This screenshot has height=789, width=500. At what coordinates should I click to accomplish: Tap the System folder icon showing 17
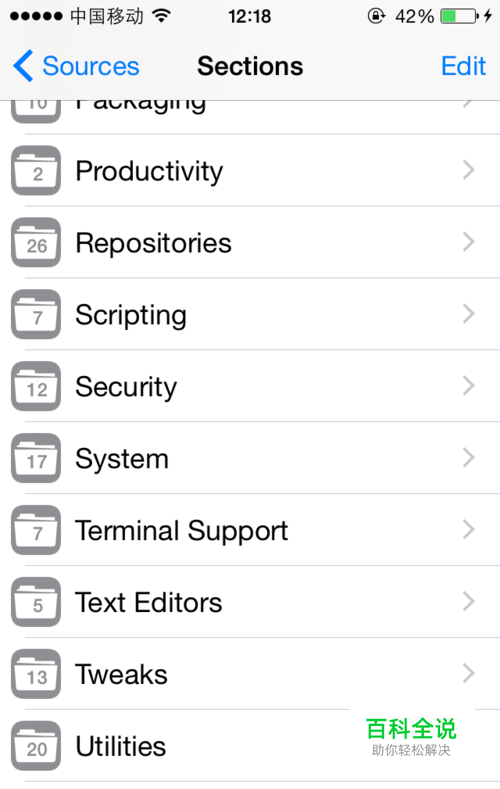point(36,458)
